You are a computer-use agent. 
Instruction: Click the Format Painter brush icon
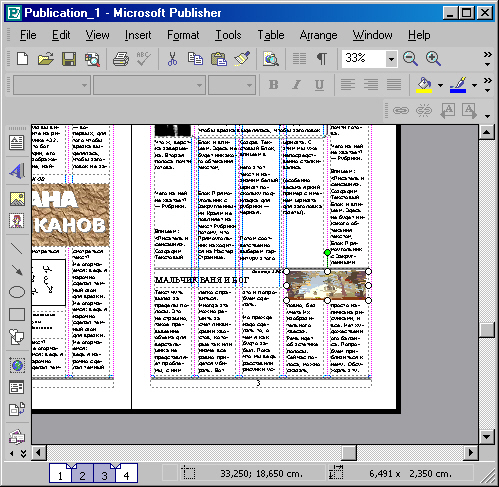242,59
